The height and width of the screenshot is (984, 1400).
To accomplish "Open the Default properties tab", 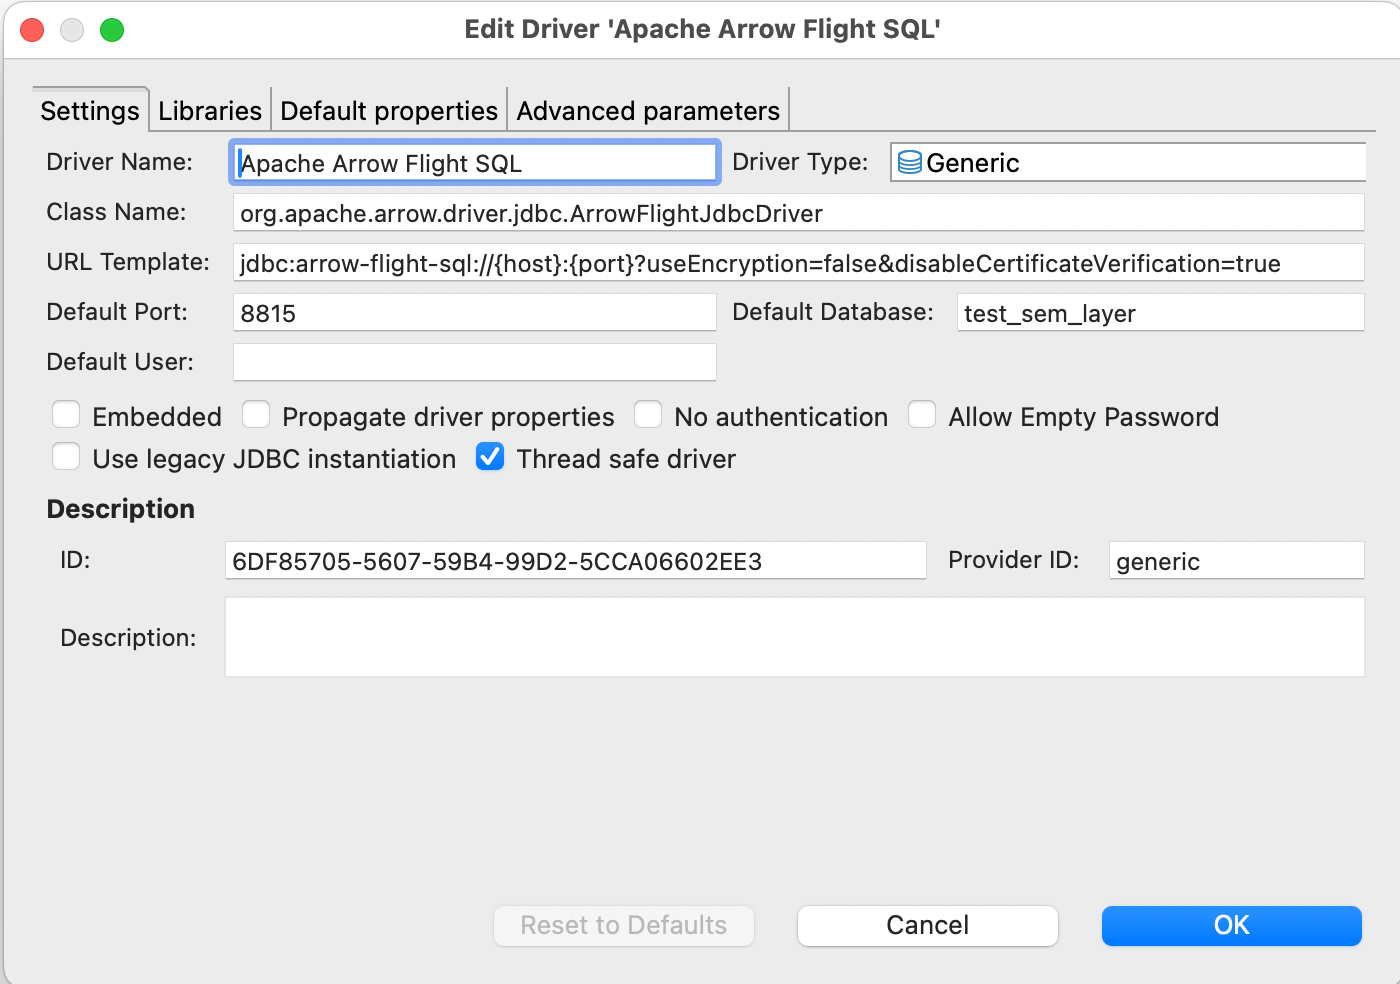I will click(389, 110).
